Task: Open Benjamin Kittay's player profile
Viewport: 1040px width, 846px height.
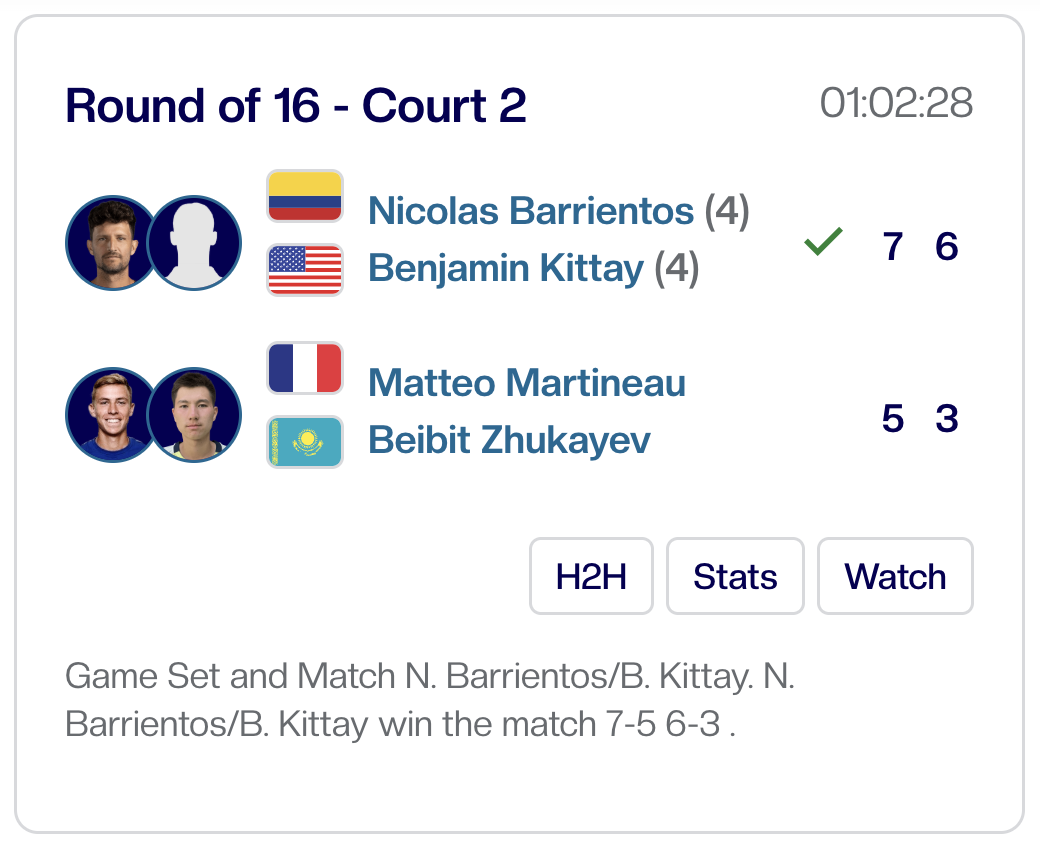Action: [x=506, y=268]
